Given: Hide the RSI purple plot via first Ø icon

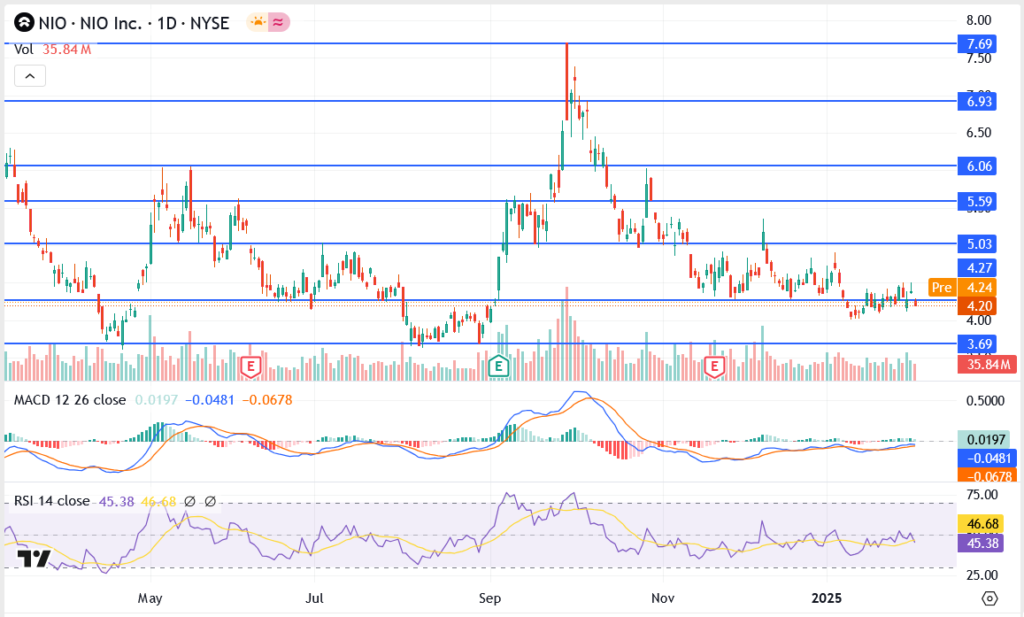Looking at the screenshot, I should (190, 499).
